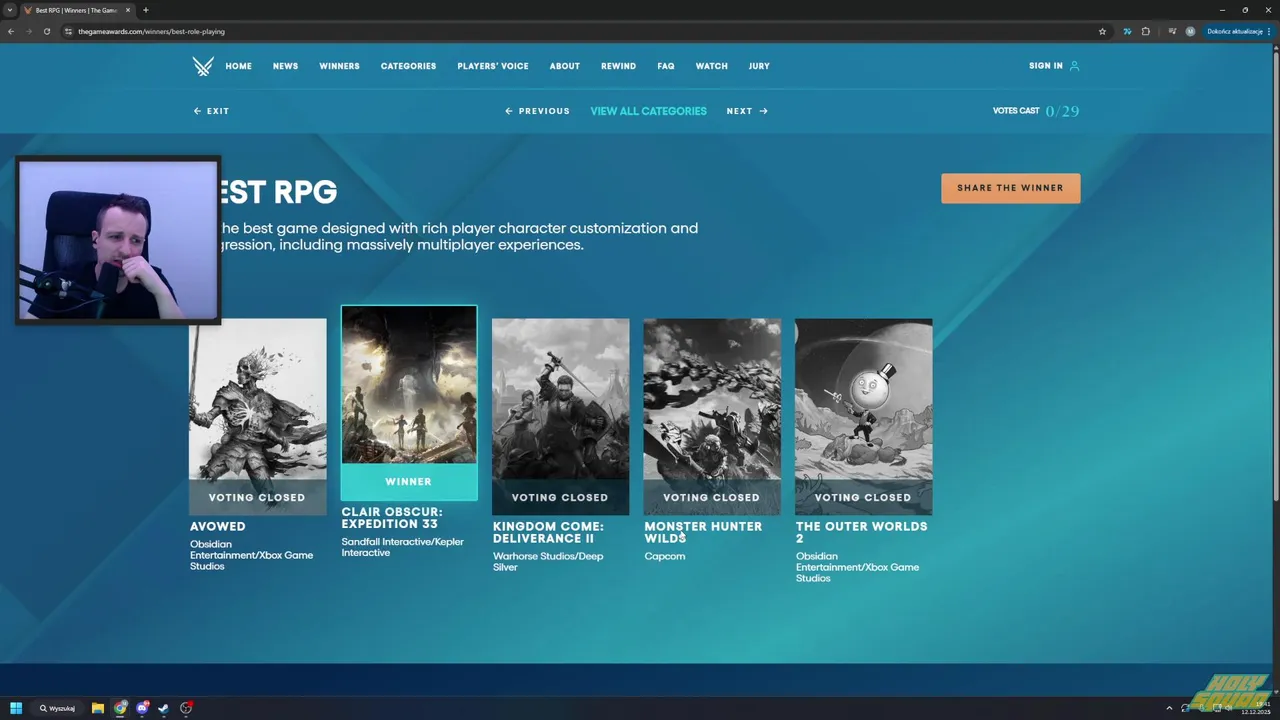Open the HOME navigation item
Screen dimensions: 1280x720
(x=238, y=66)
